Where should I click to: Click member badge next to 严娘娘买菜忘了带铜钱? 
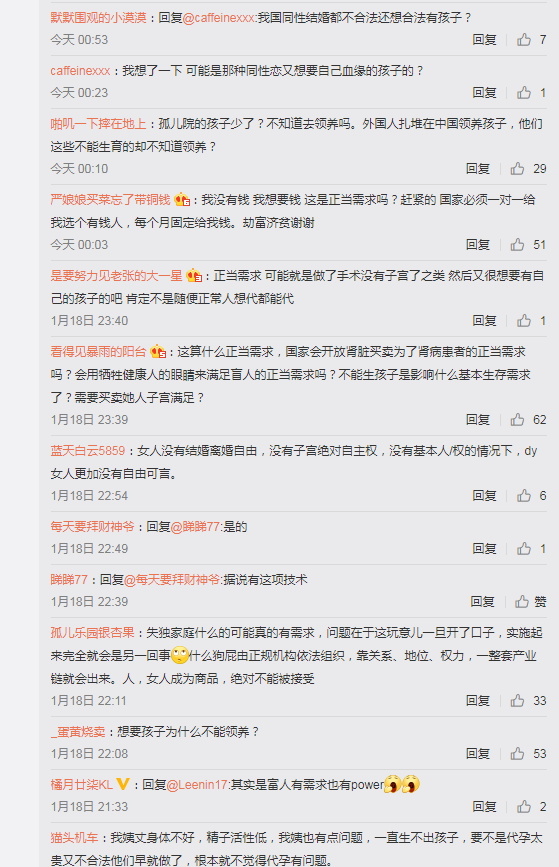(182, 199)
